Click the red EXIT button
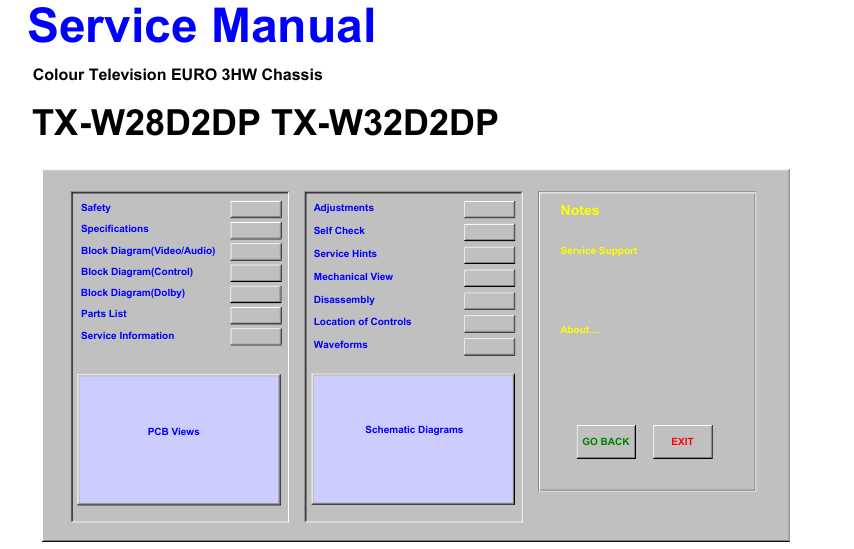This screenshot has height=549, width=854. point(682,442)
